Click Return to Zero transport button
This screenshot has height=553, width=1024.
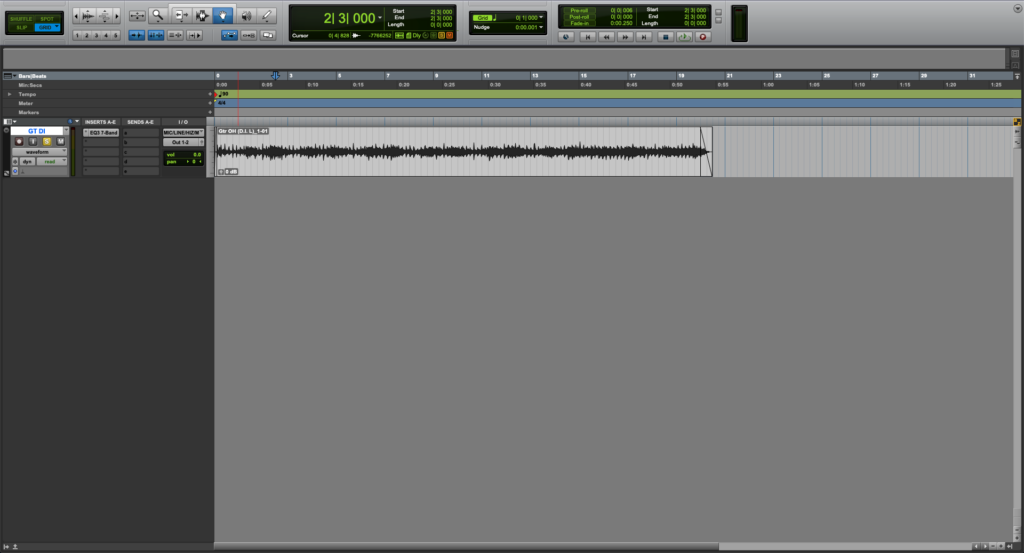(x=587, y=37)
